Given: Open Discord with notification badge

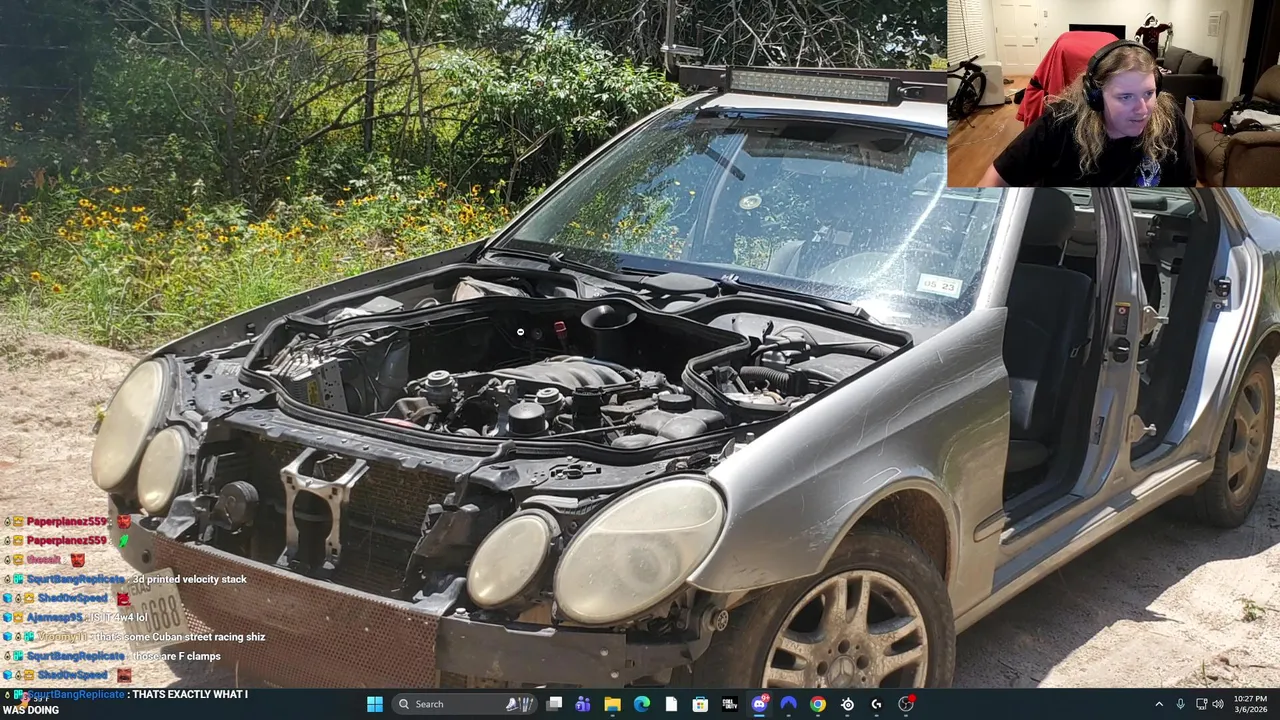Looking at the screenshot, I should pyautogui.click(x=759, y=704).
